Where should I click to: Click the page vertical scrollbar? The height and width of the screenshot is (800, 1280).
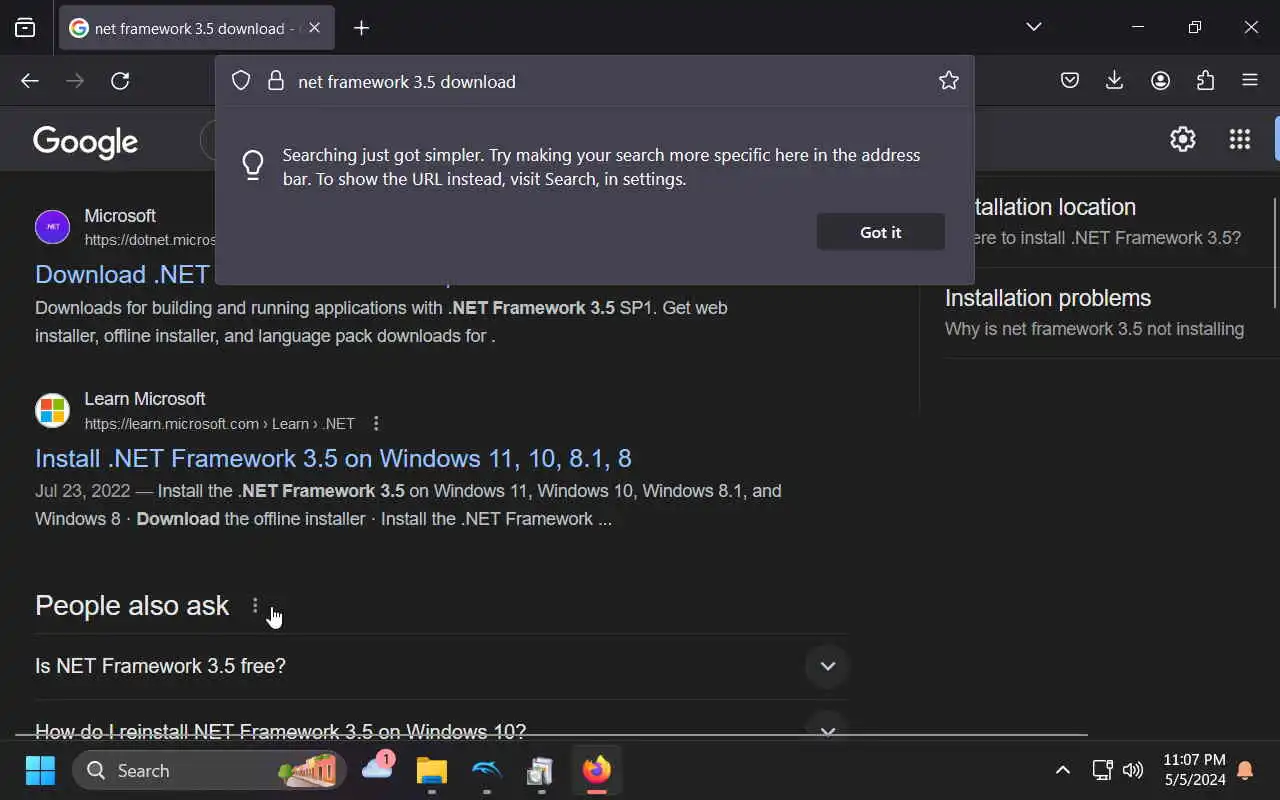pos(1275,253)
